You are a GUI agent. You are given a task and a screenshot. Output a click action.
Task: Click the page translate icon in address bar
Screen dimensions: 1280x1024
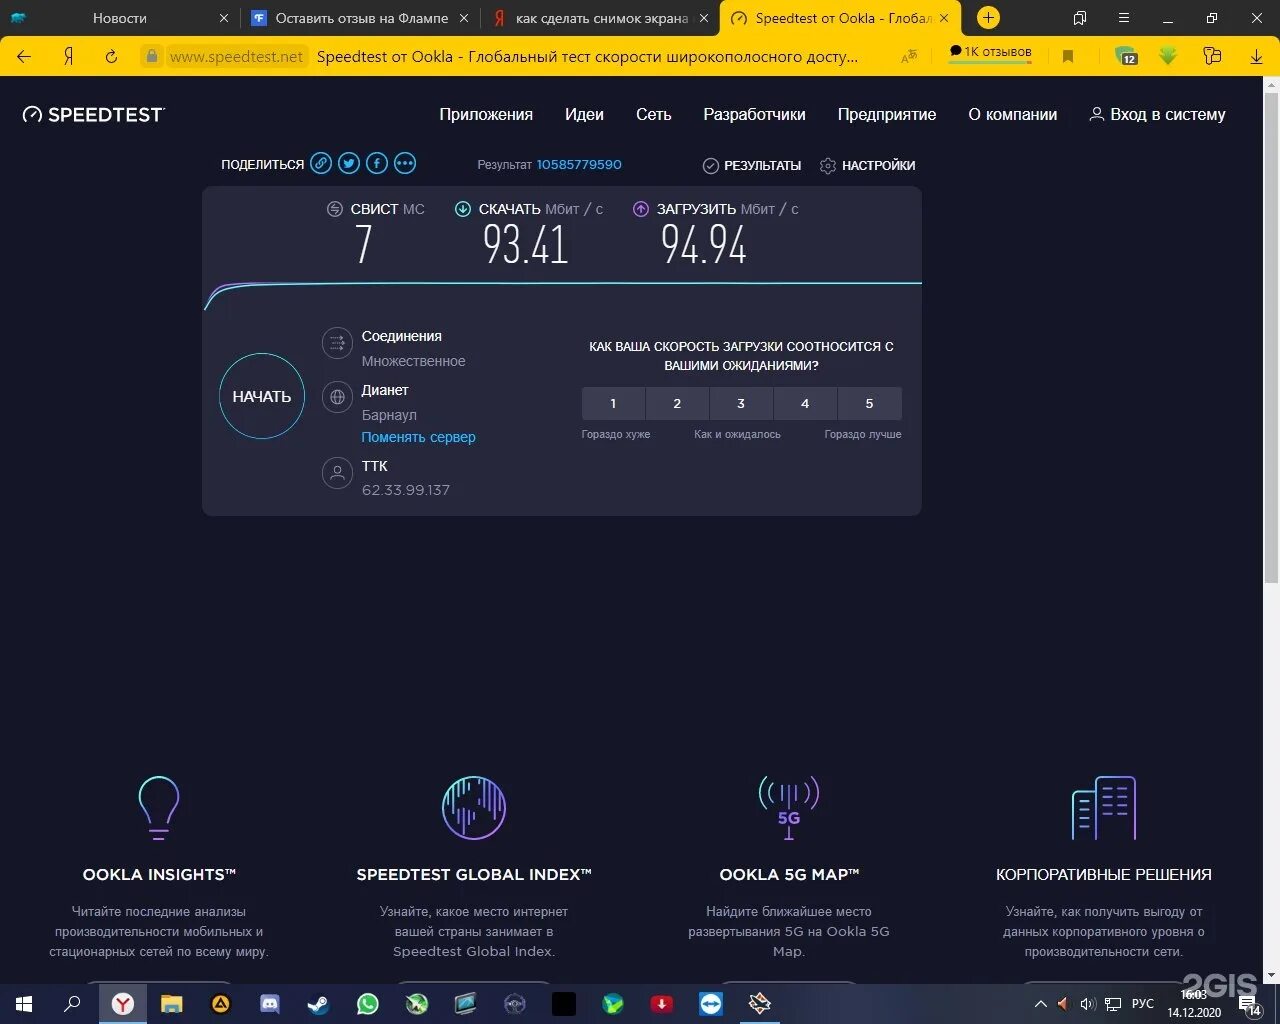[x=909, y=57]
